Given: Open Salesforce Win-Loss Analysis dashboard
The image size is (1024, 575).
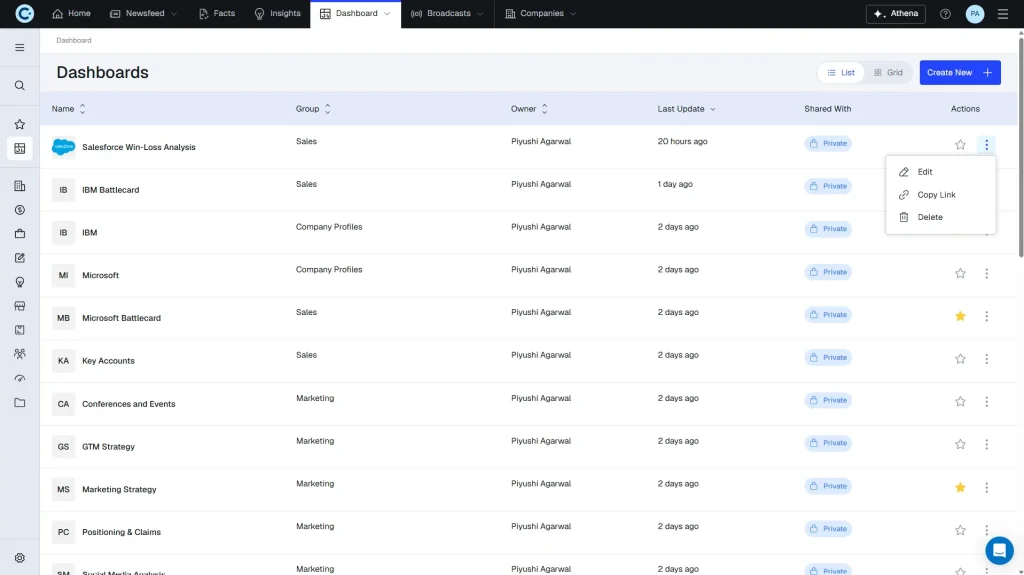Looking at the screenshot, I should tap(138, 147).
